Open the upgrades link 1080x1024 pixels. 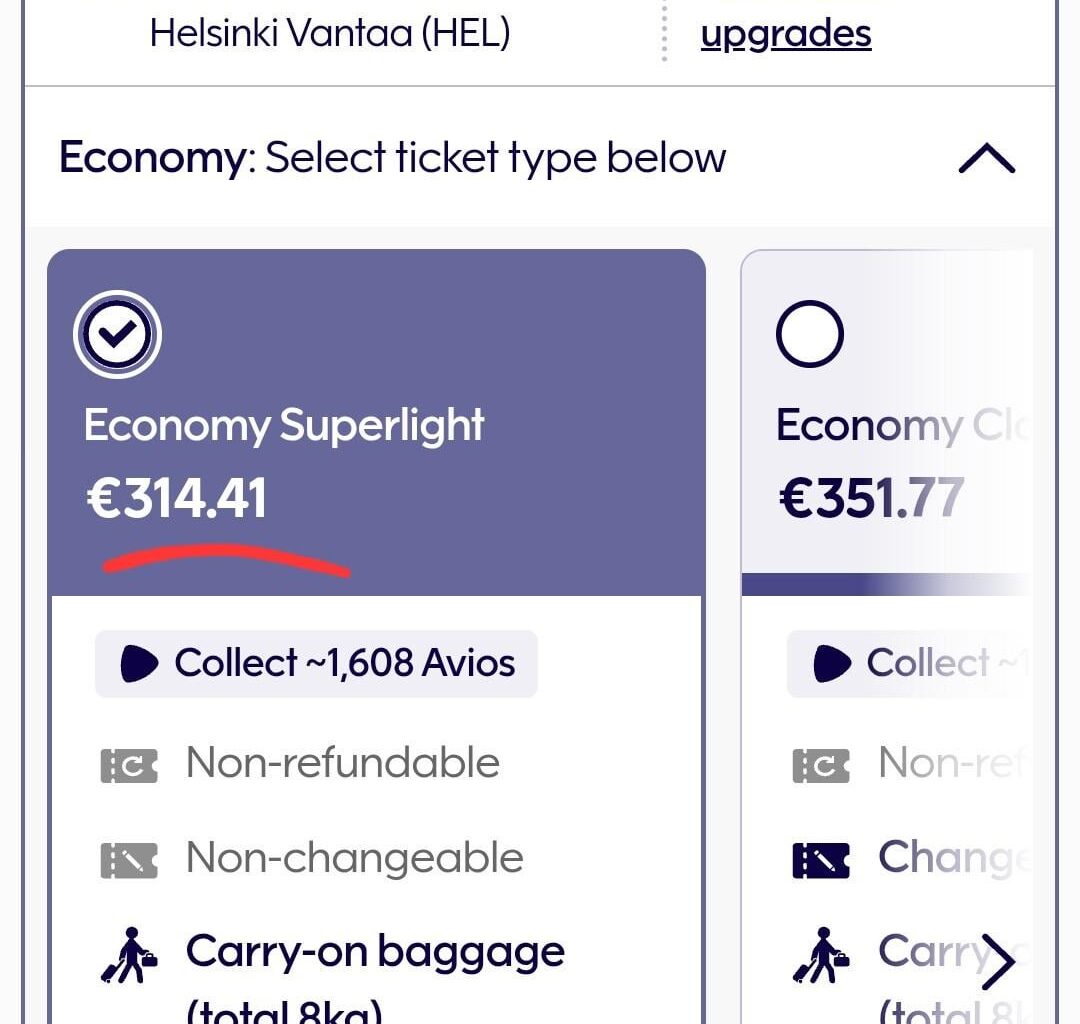coord(786,32)
